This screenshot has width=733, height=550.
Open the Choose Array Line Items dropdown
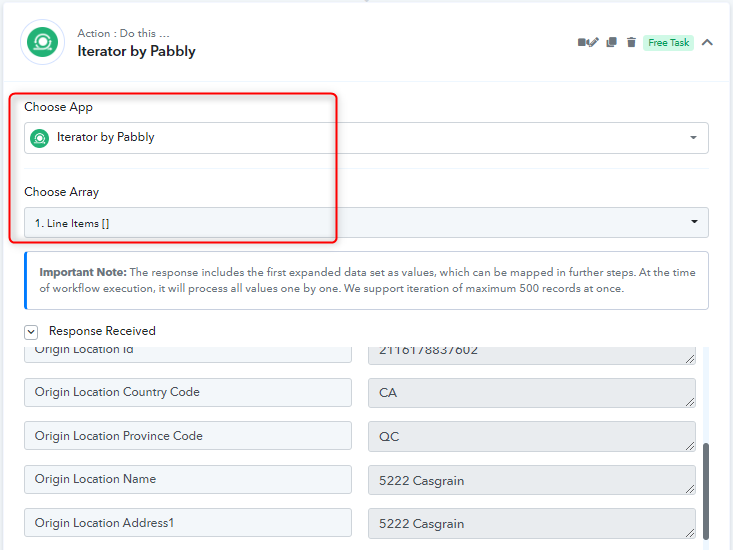[366, 222]
